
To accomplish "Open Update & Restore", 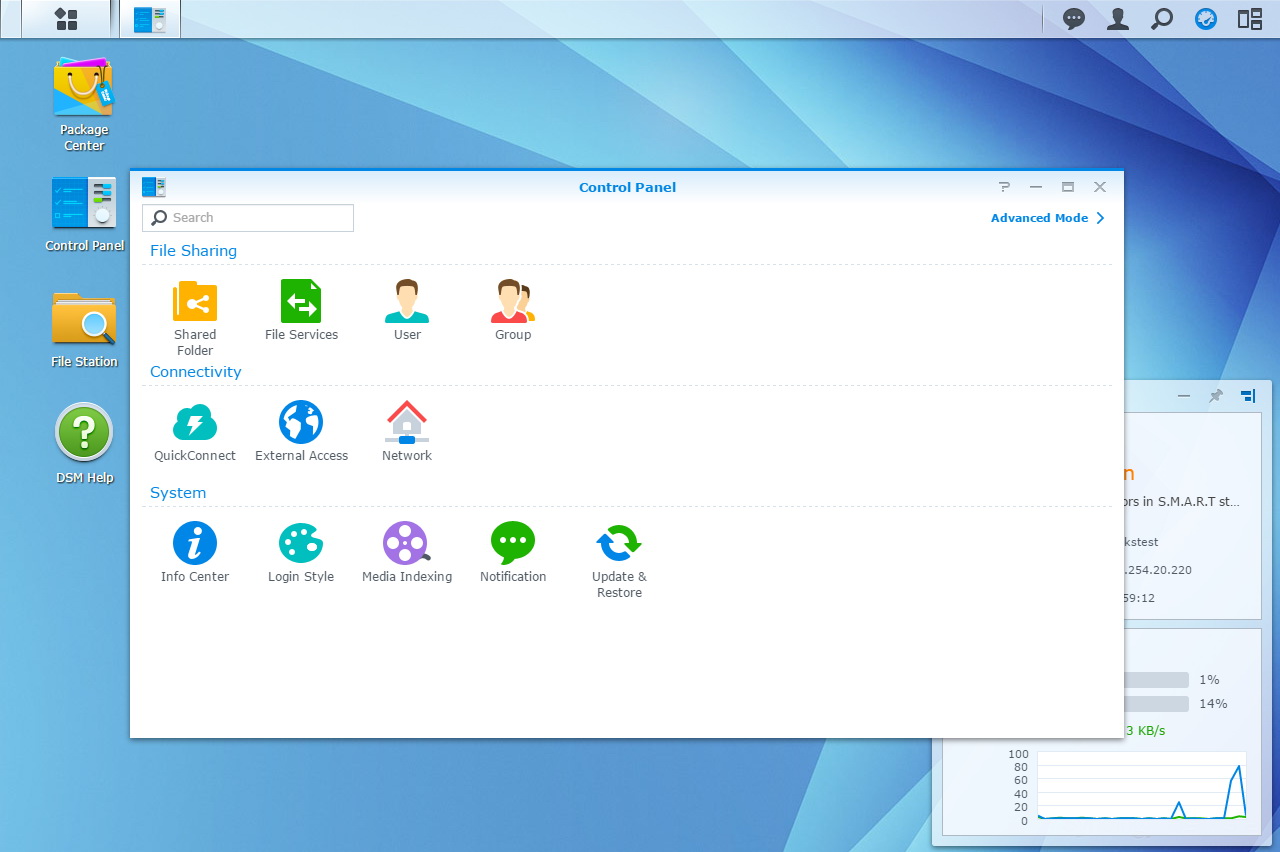I will click(x=619, y=544).
